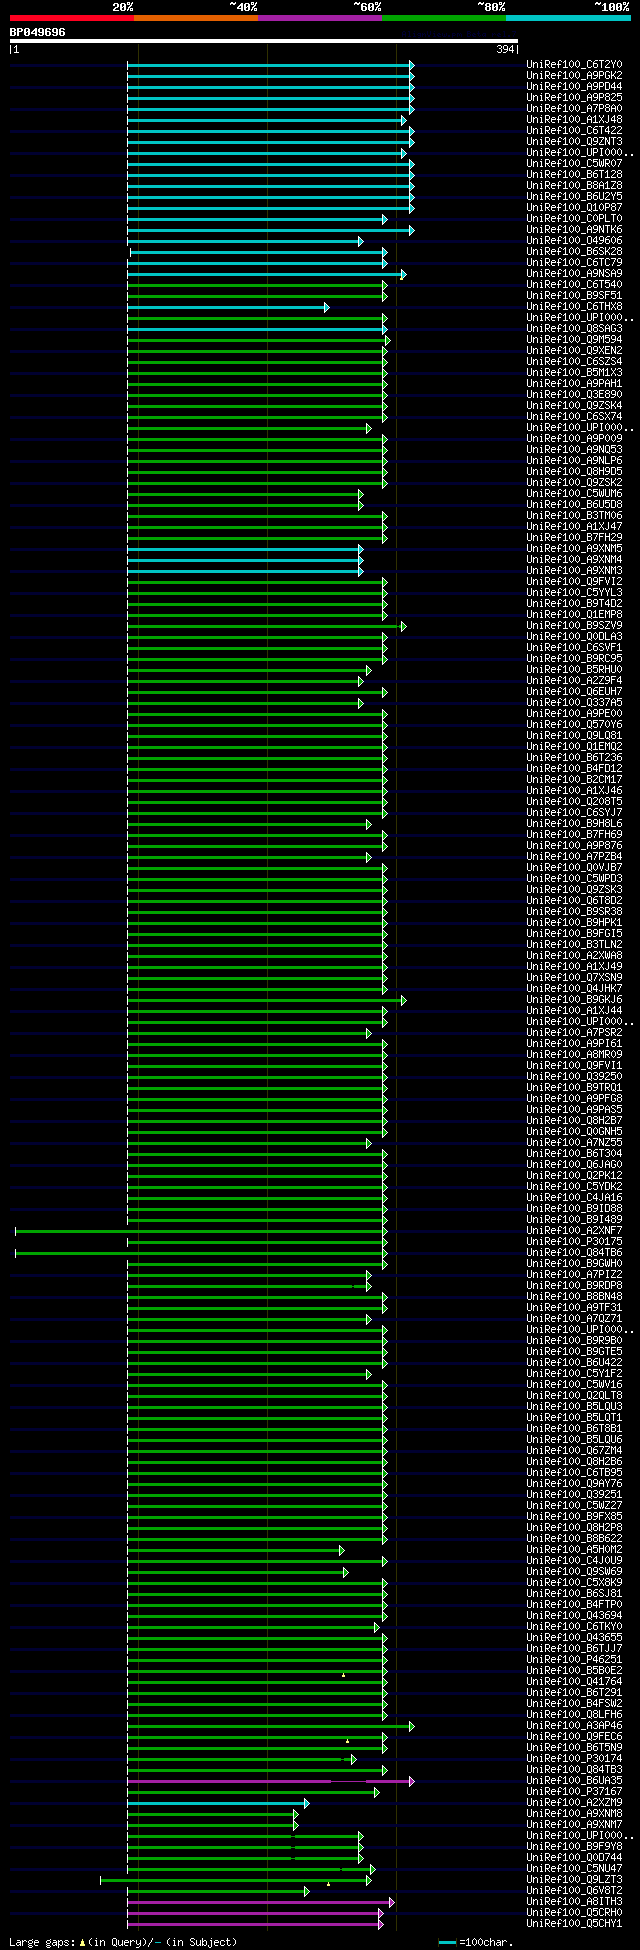This screenshot has width=640, height=1950.
Task: Select the UniRef100_Q9M594 label
Action: pos(574,340)
